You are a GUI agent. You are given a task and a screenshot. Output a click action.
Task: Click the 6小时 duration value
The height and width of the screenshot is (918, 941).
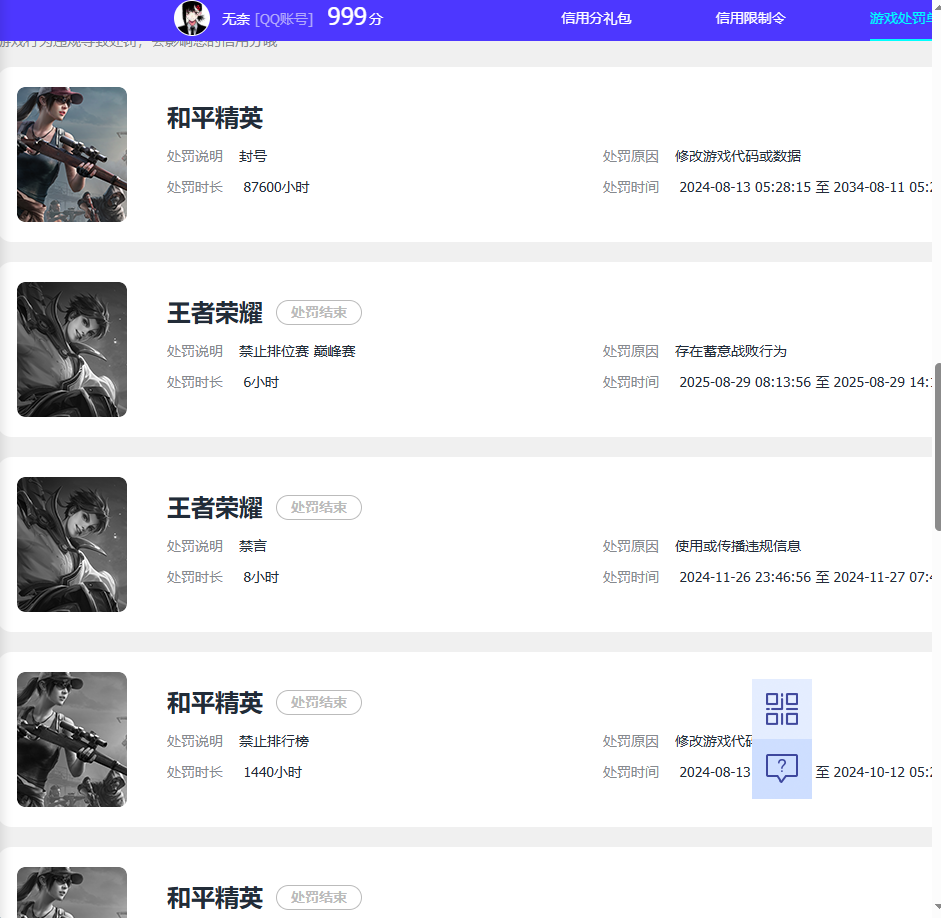261,382
